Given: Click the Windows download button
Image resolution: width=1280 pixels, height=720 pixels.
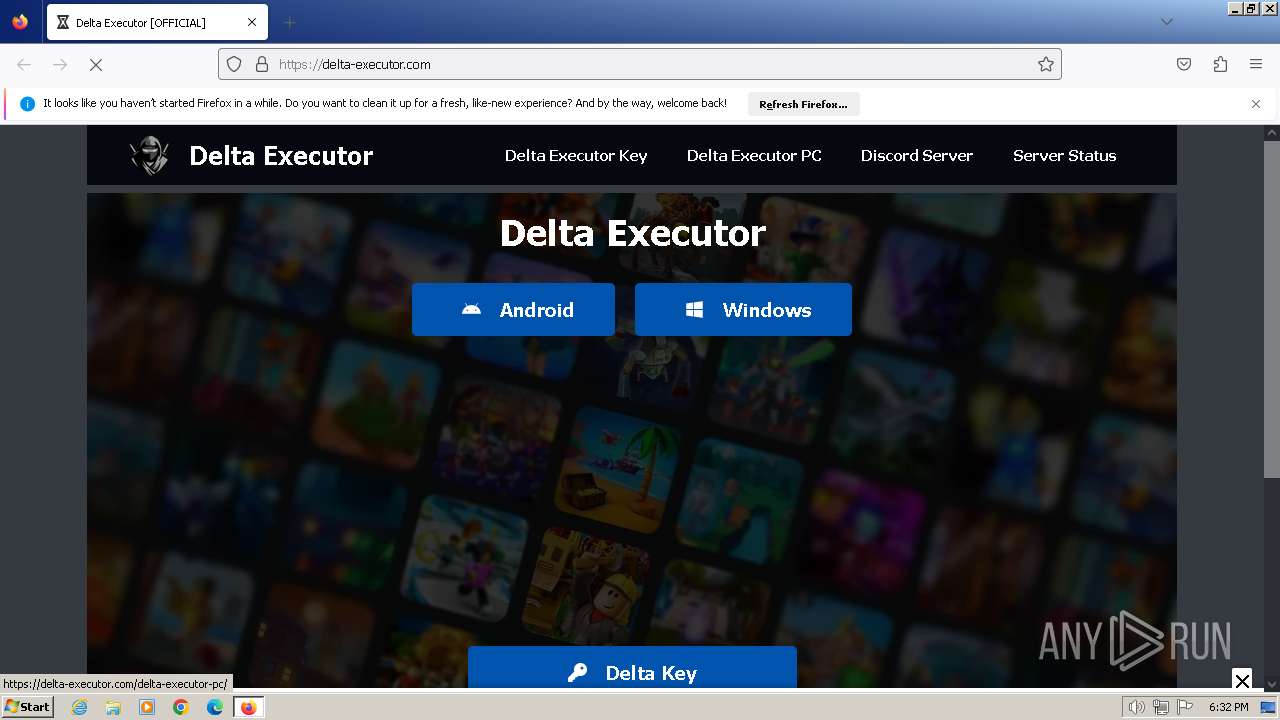Looking at the screenshot, I should click(x=743, y=310).
